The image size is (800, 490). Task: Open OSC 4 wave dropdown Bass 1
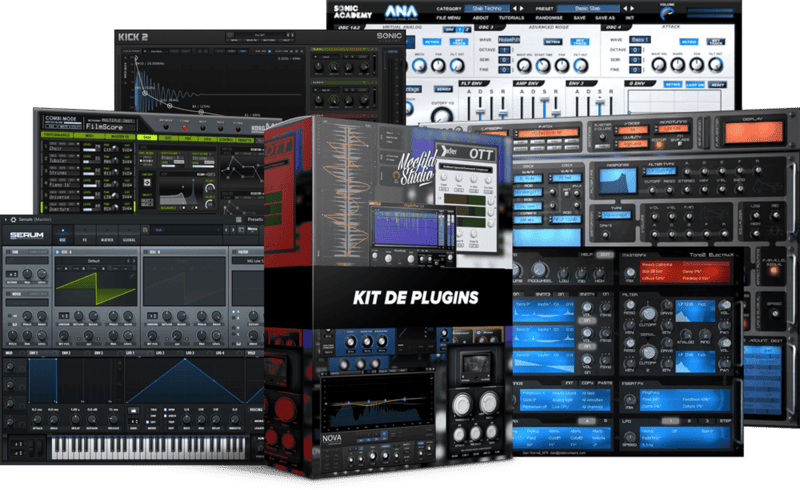[x=639, y=39]
